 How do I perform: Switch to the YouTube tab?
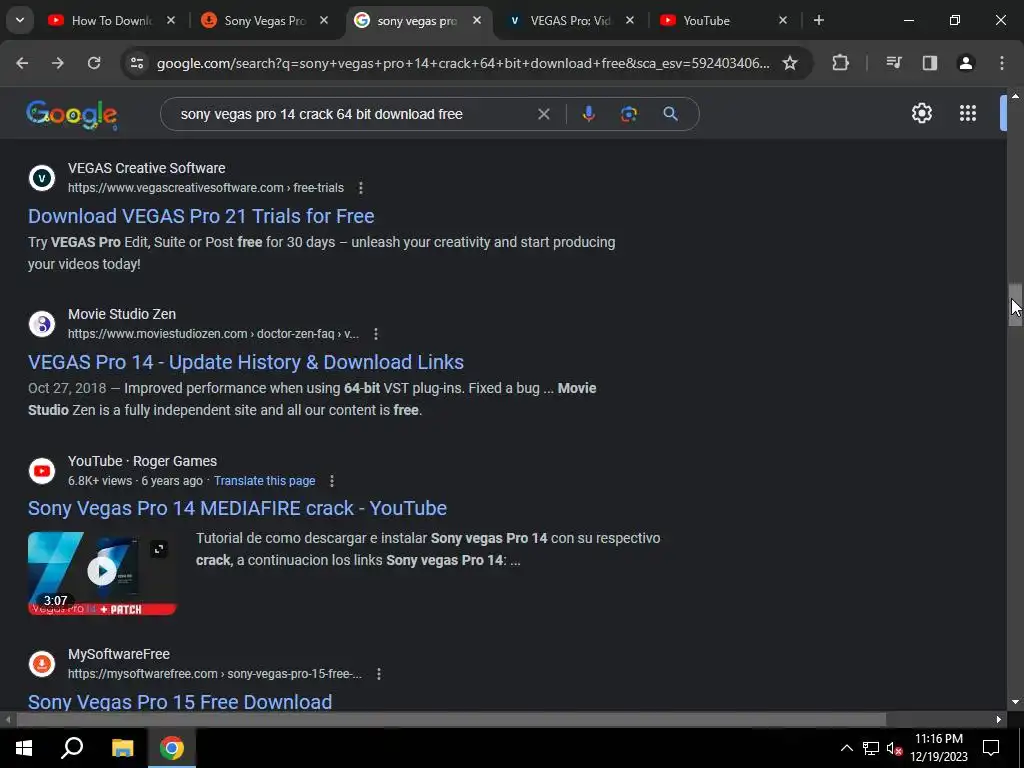pyautogui.click(x=706, y=21)
